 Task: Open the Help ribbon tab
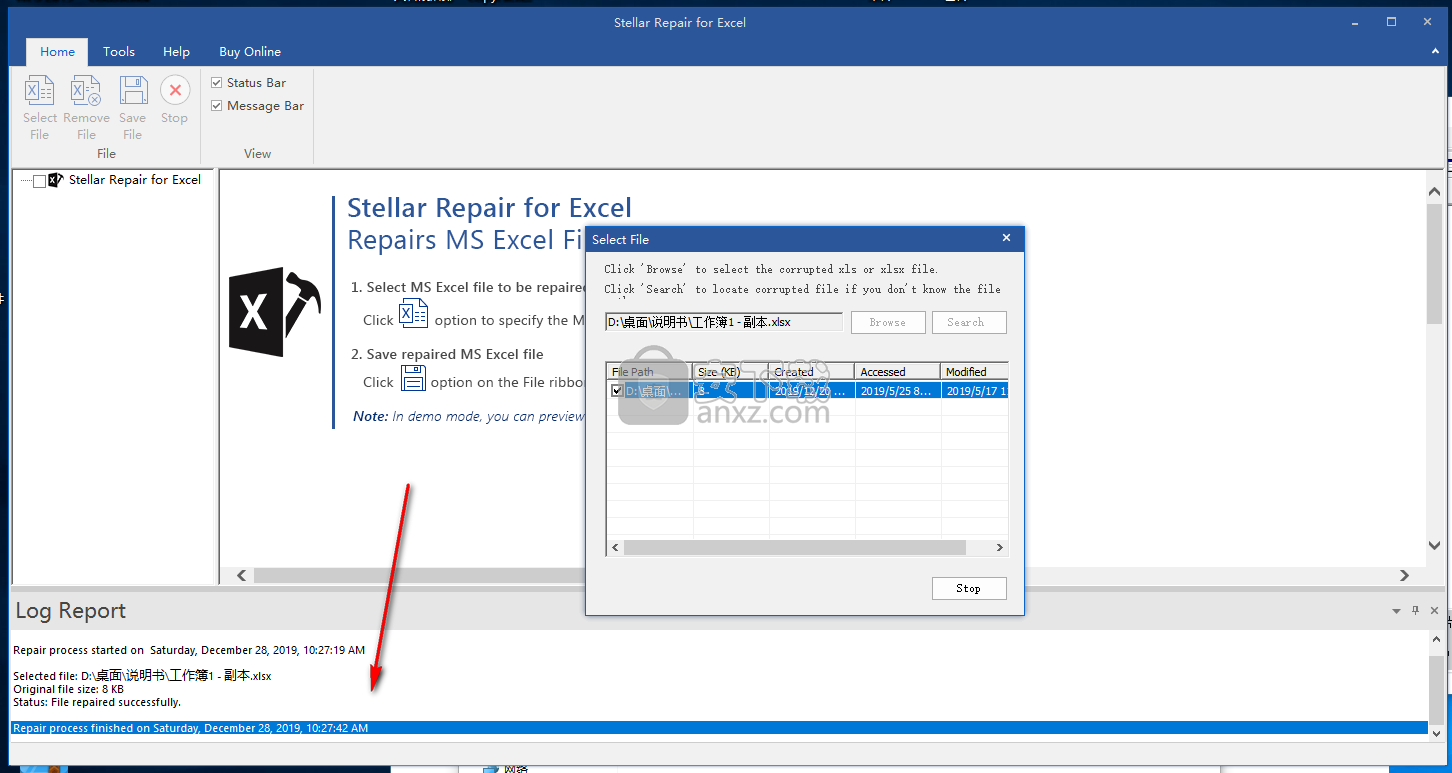[x=176, y=52]
